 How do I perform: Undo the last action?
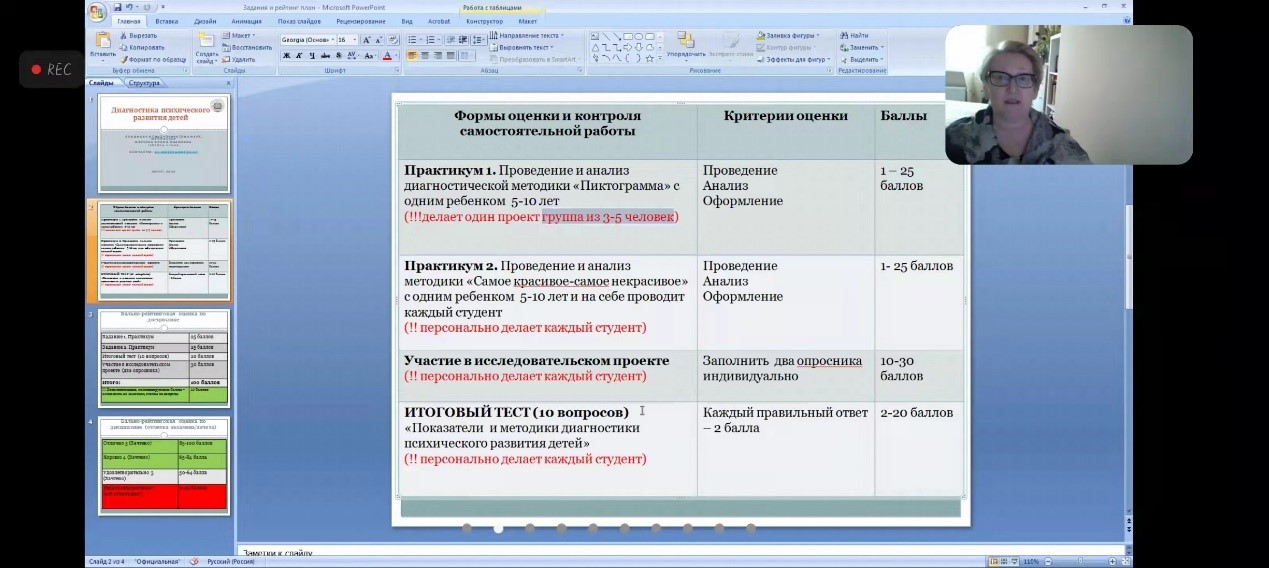click(130, 7)
